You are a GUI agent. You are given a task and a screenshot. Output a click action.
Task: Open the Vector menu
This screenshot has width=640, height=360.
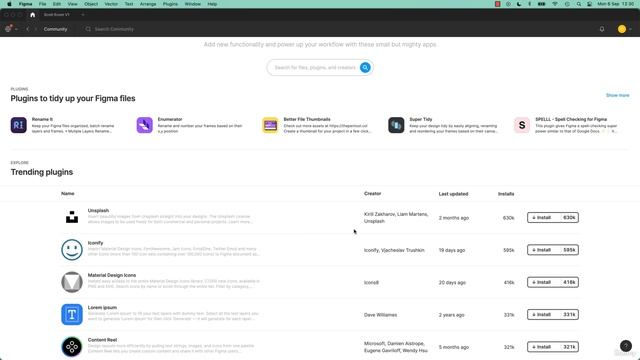111,4
